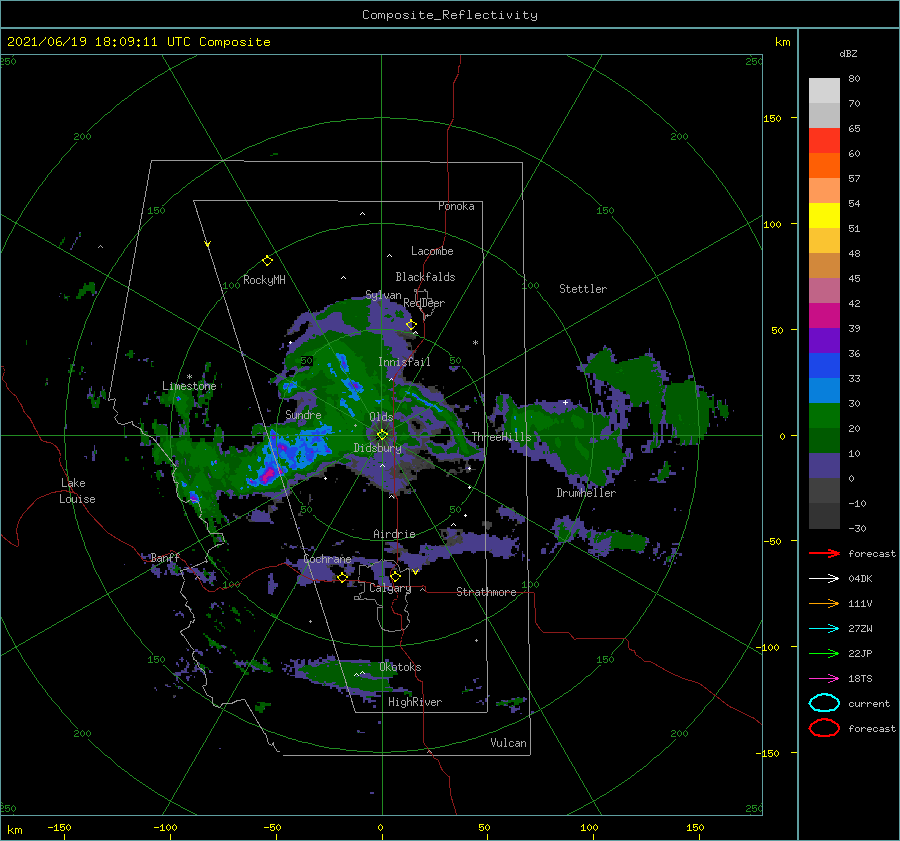Click the green 22JP arrow legend icon
Screen dimensions: 900x841
click(x=824, y=653)
